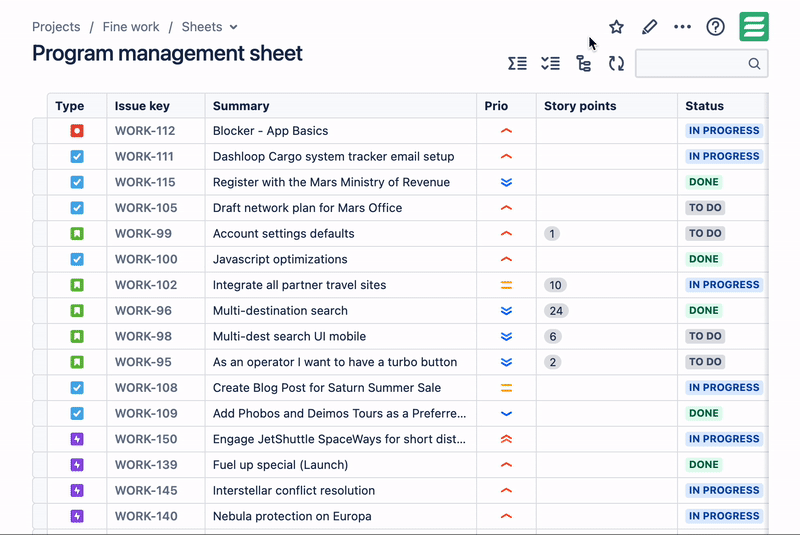Screen dimensions: 800x535
Task: Click the story type icon of WORK-95
Action: click(77, 362)
